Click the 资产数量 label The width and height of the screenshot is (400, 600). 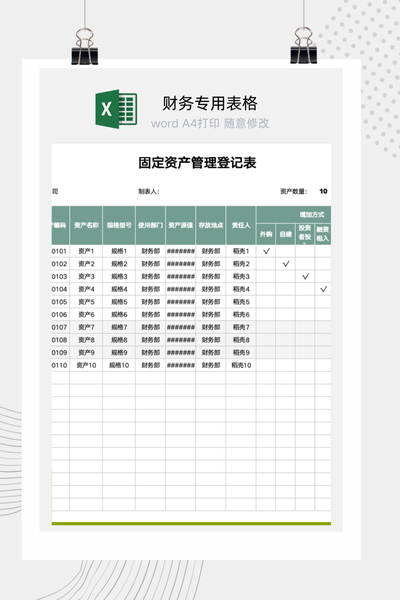pyautogui.click(x=294, y=191)
